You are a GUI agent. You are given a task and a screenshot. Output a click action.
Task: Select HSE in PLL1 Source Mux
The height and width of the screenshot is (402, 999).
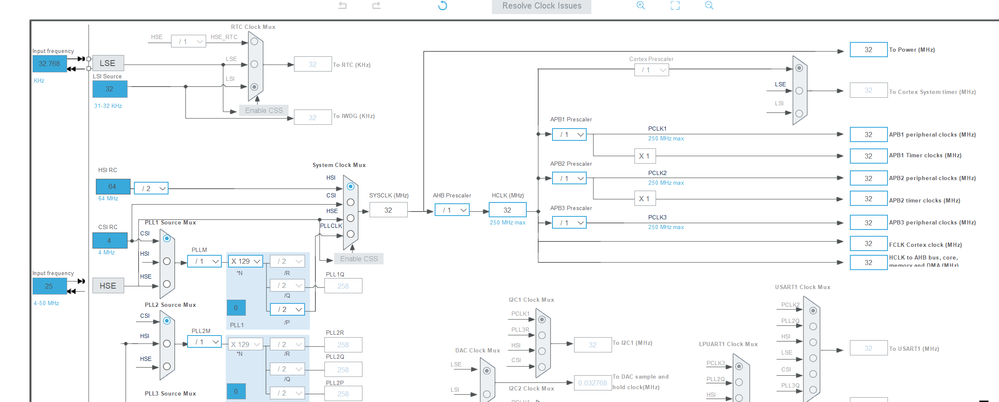click(166, 284)
